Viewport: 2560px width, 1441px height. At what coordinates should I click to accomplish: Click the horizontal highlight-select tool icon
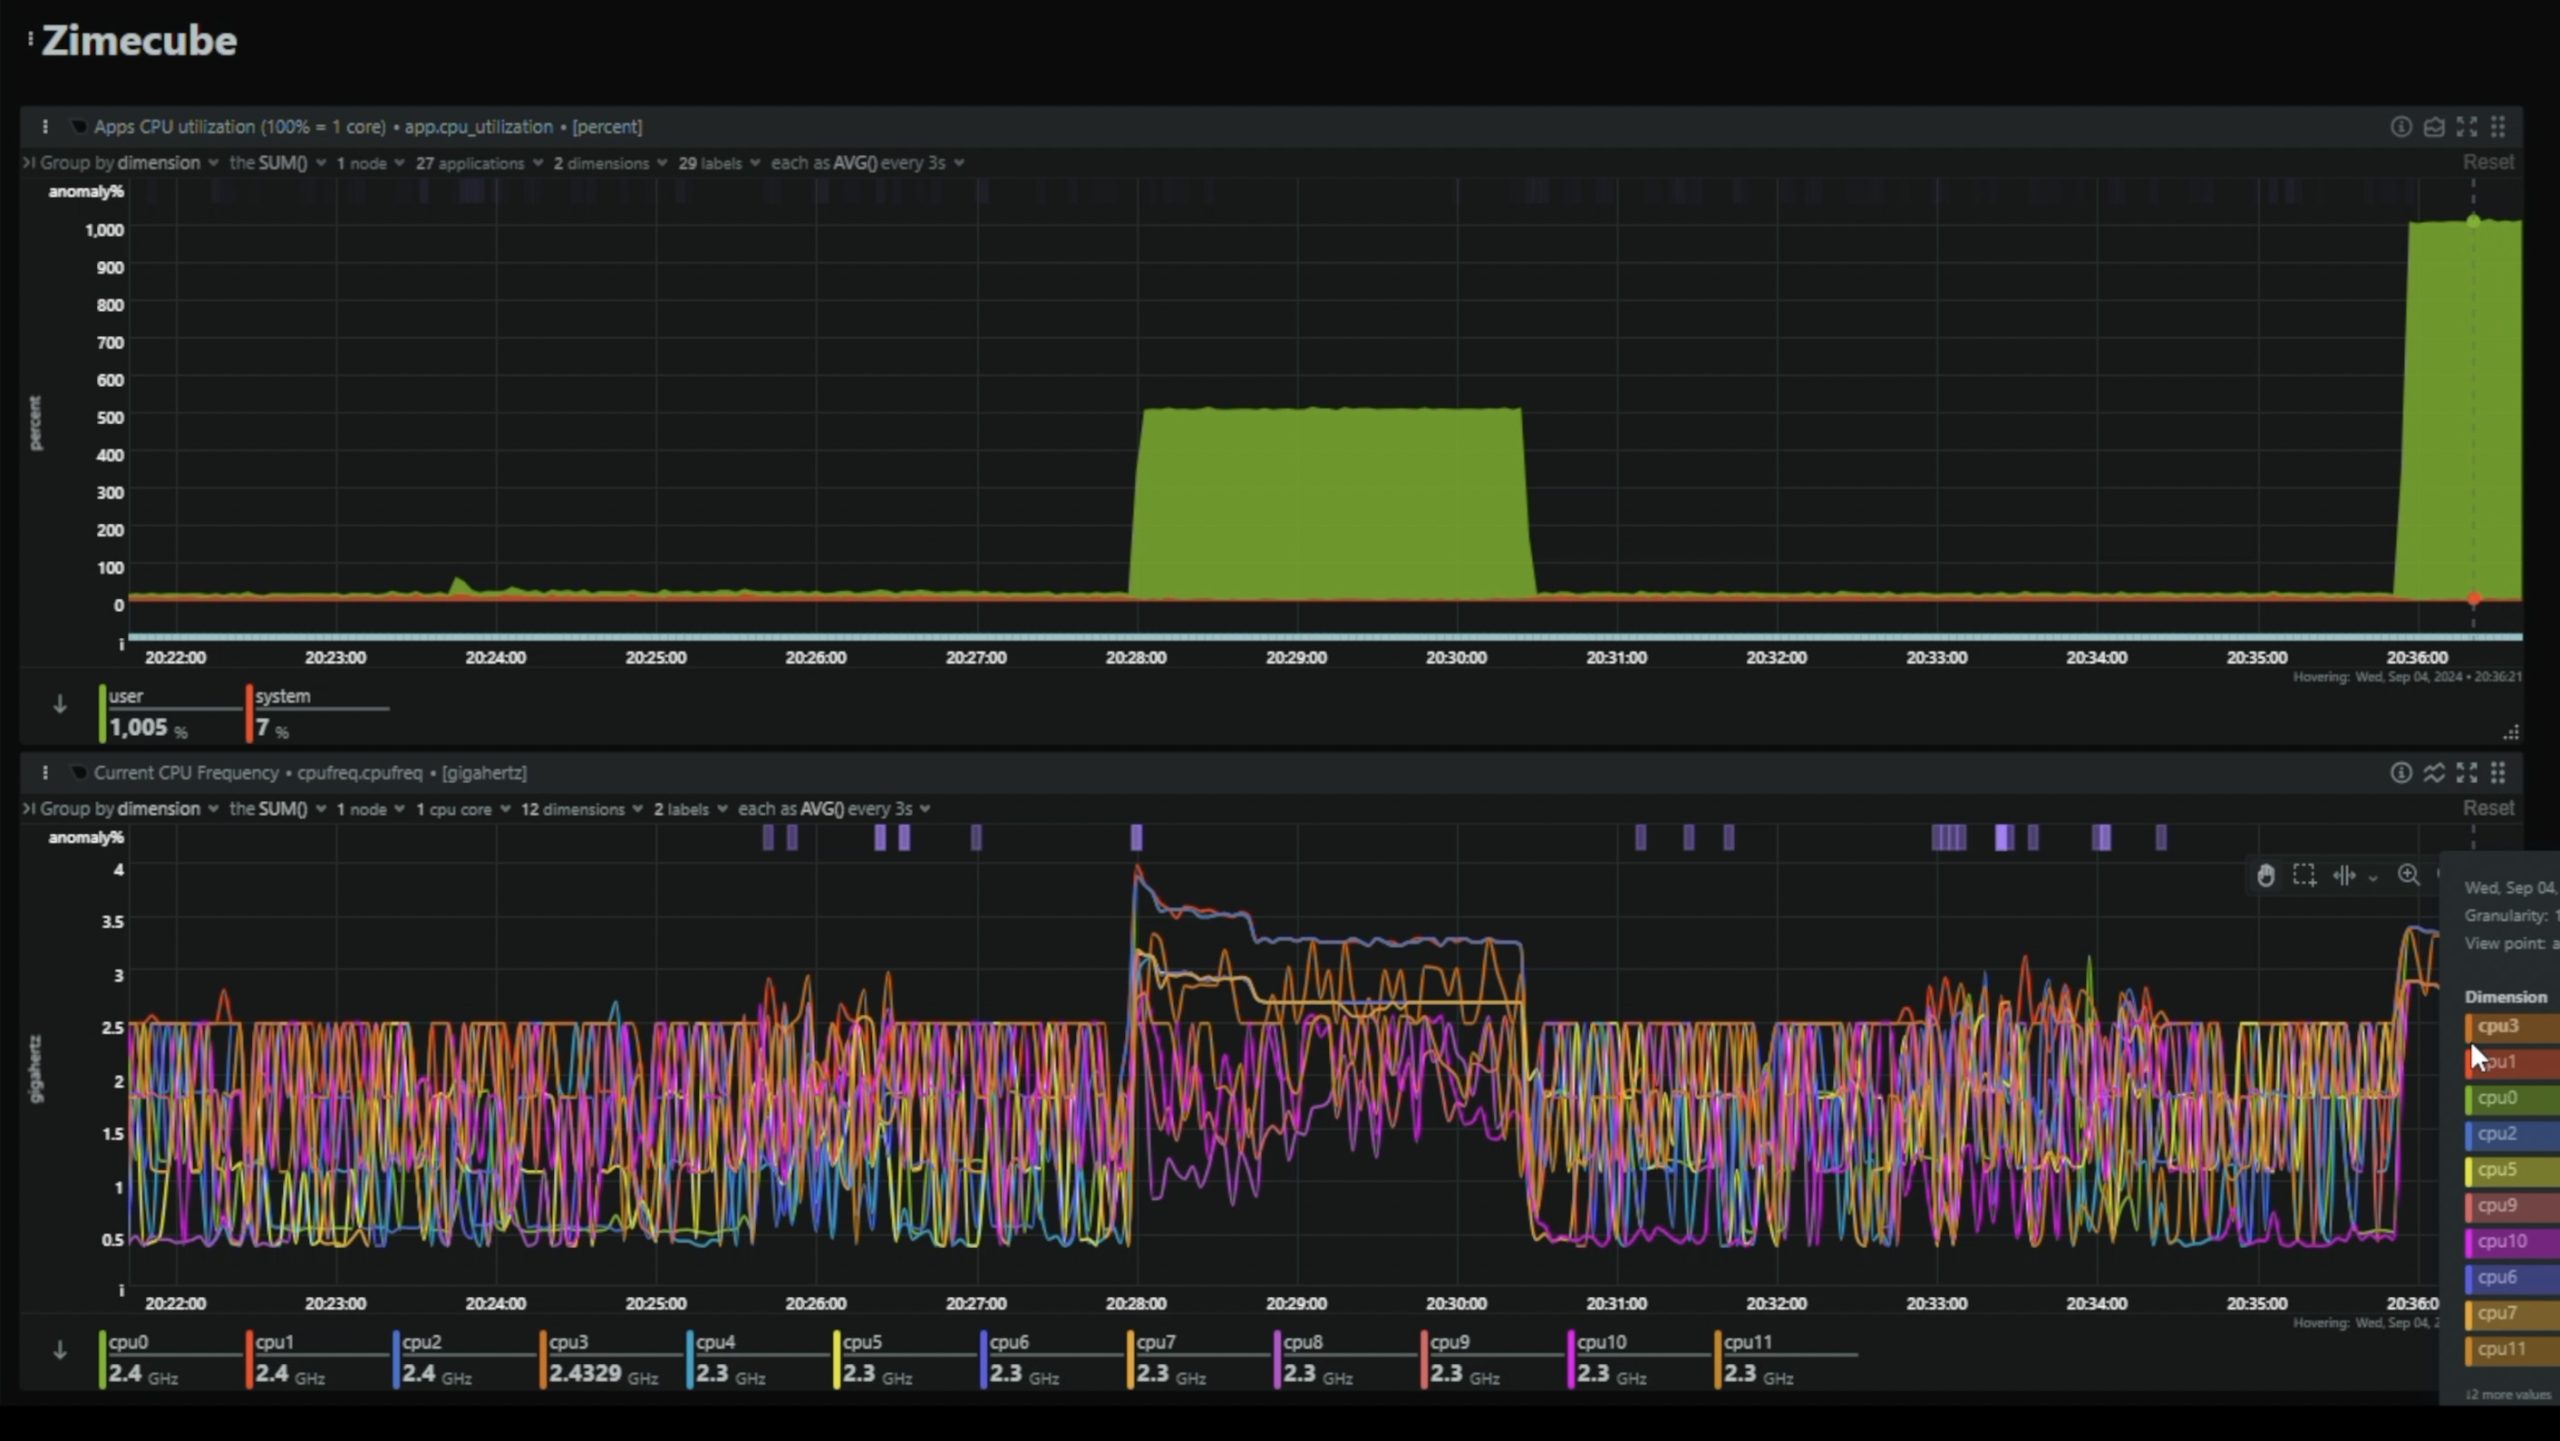[x=2343, y=875]
